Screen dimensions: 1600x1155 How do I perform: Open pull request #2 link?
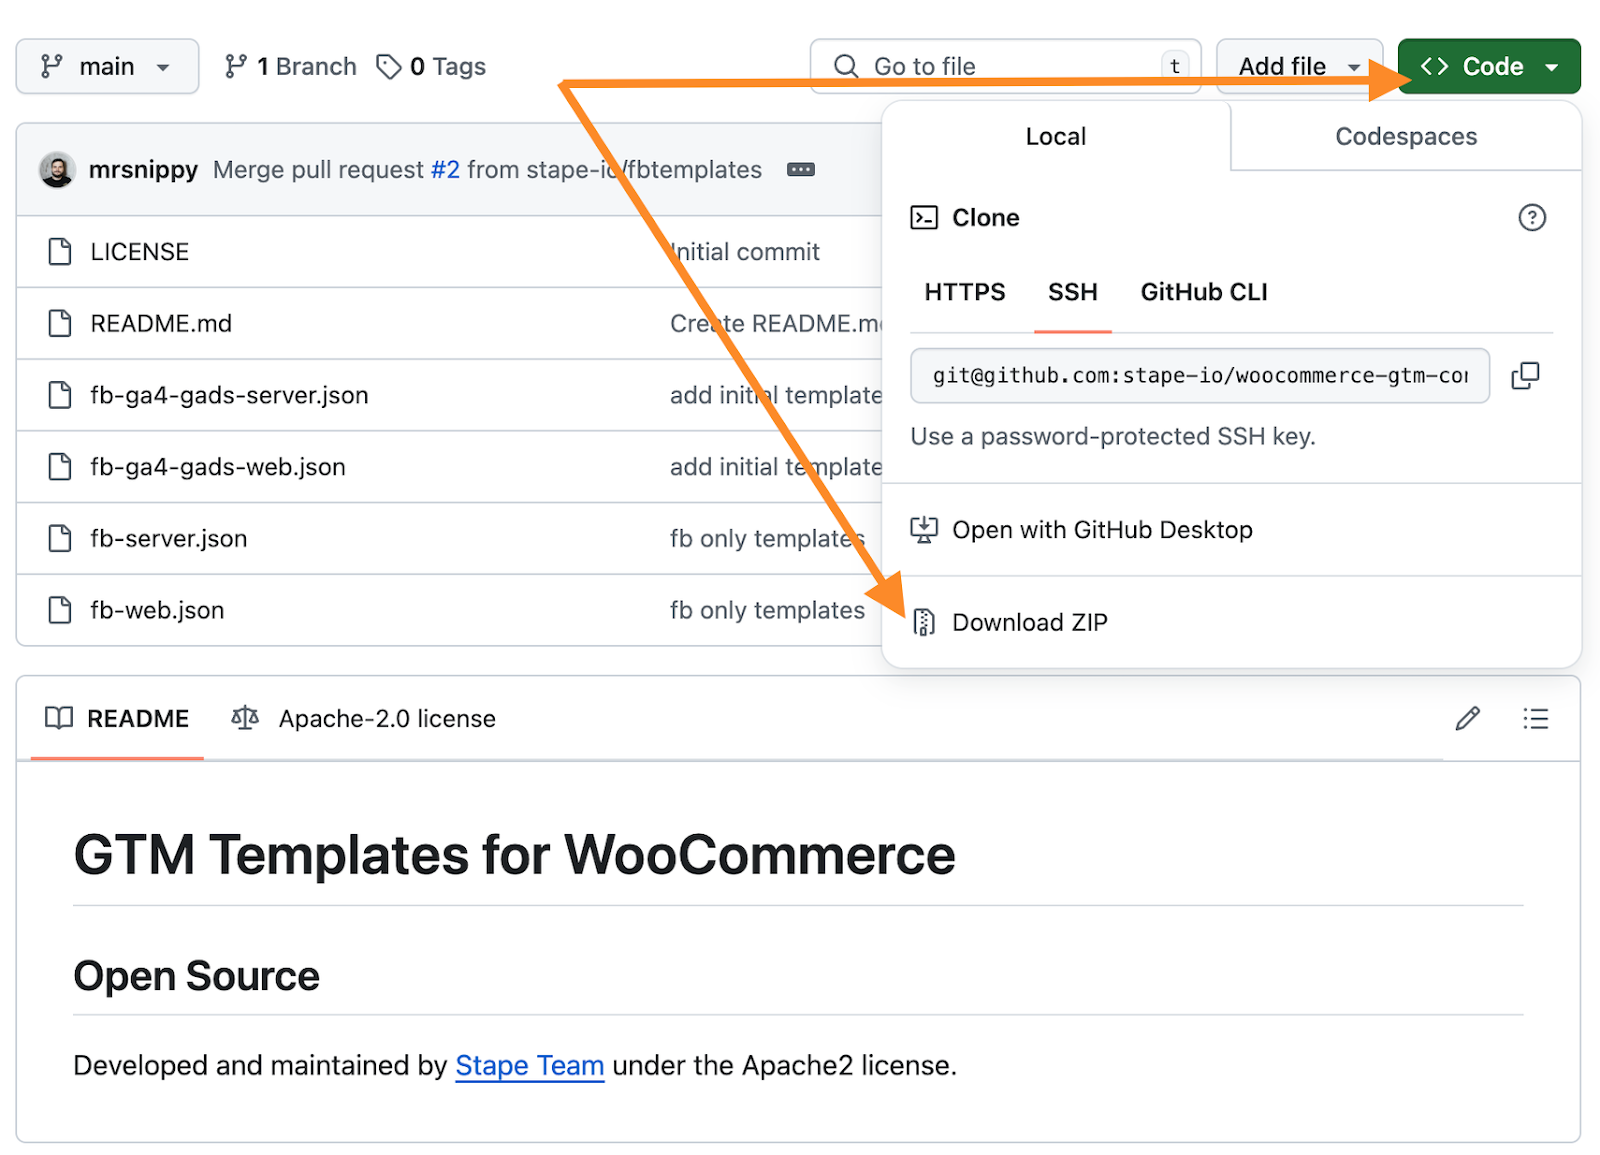tap(445, 170)
